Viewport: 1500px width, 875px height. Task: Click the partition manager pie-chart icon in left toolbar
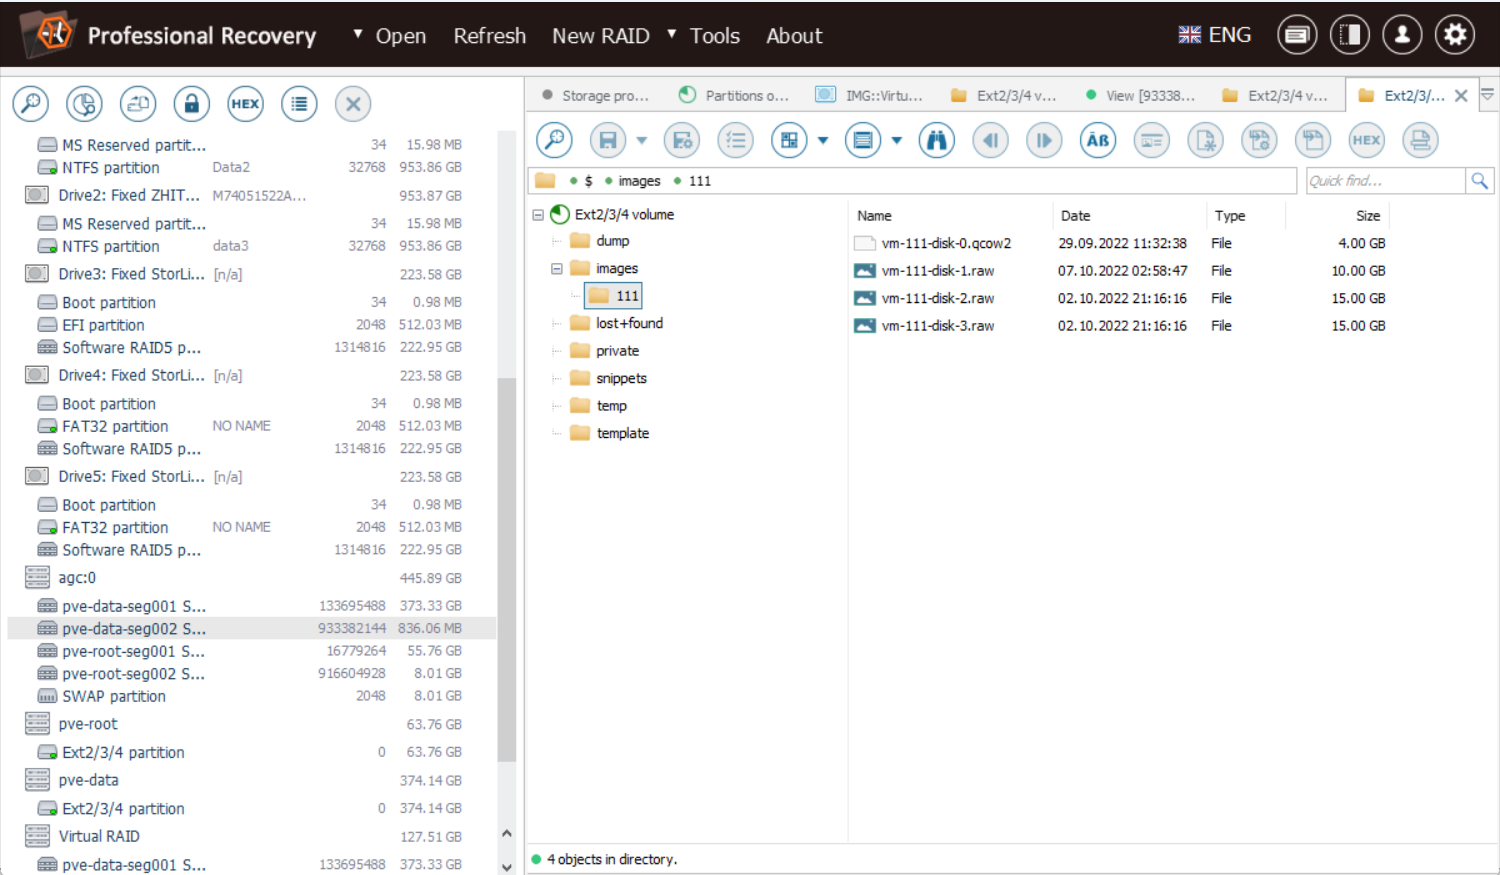[x=85, y=104]
